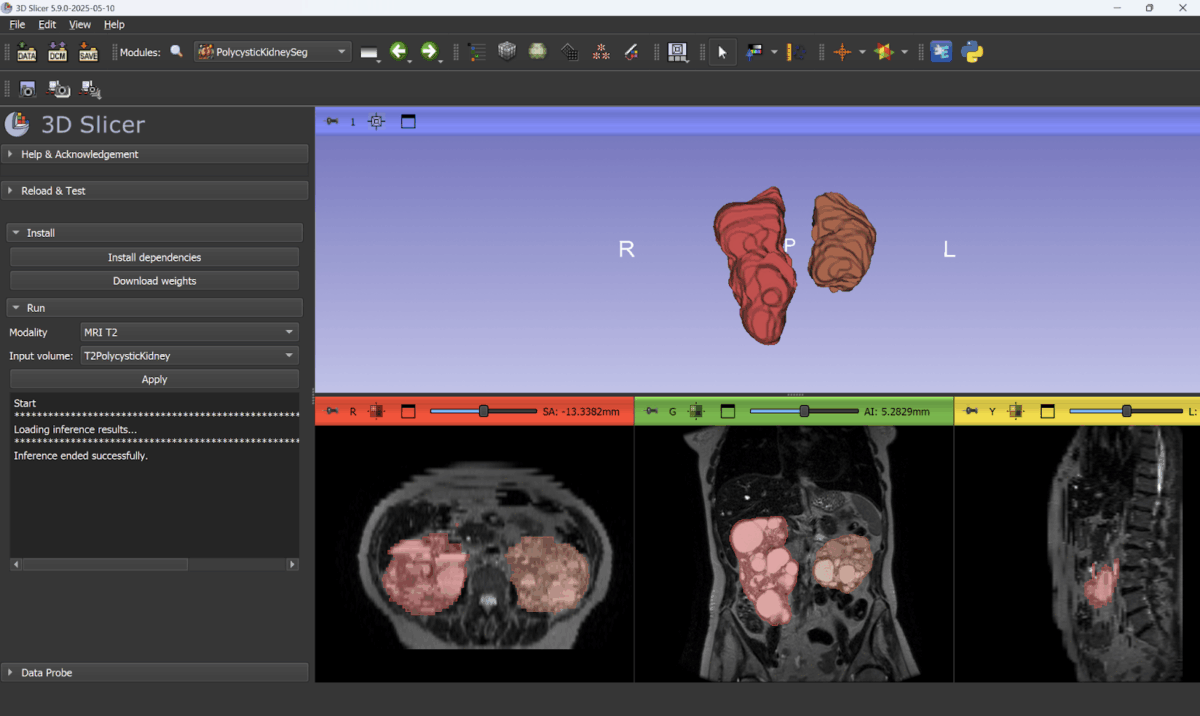
Task: Click the Apply button
Action: tap(154, 379)
